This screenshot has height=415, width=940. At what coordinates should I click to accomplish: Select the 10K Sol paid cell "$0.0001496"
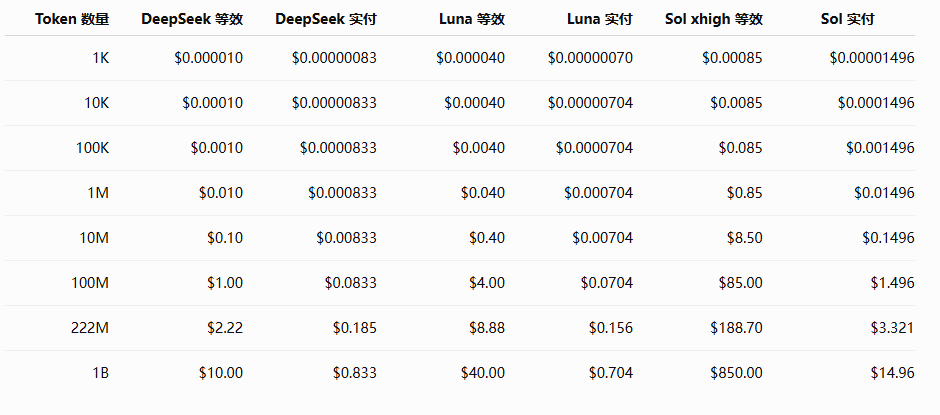click(x=876, y=103)
